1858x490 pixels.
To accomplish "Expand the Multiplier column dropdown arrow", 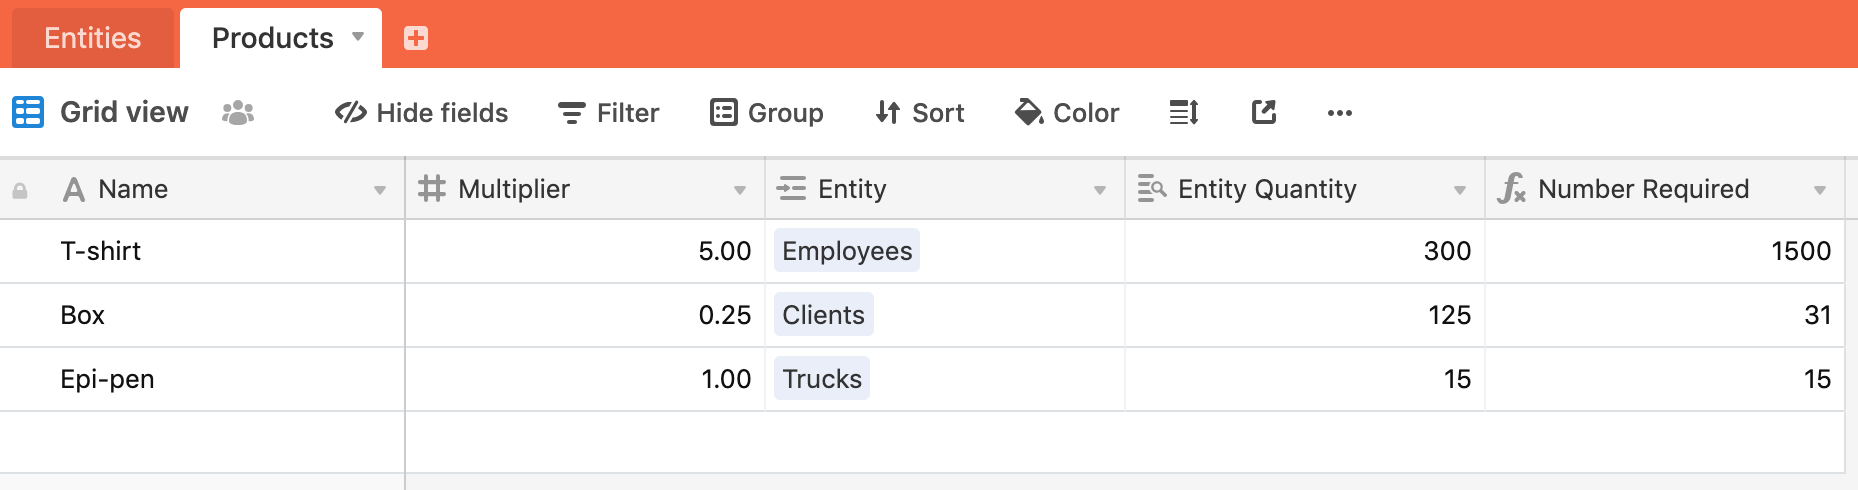I will click(740, 190).
